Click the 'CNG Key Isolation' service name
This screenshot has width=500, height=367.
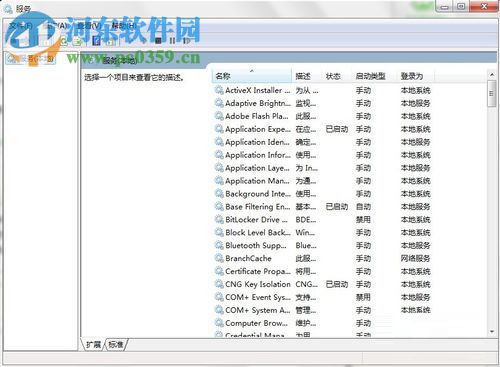(258, 284)
